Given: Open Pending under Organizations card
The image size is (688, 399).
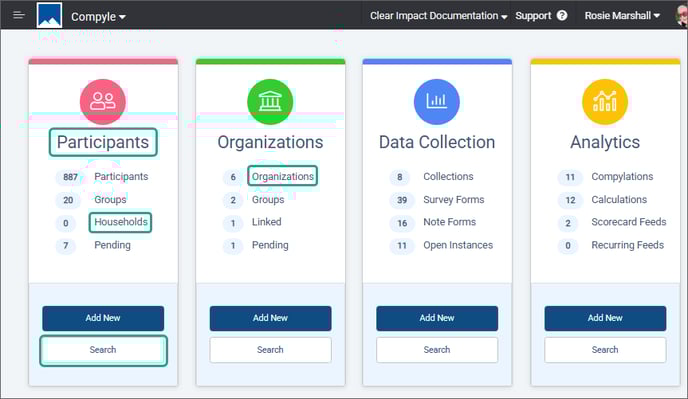Looking at the screenshot, I should tap(270, 245).
